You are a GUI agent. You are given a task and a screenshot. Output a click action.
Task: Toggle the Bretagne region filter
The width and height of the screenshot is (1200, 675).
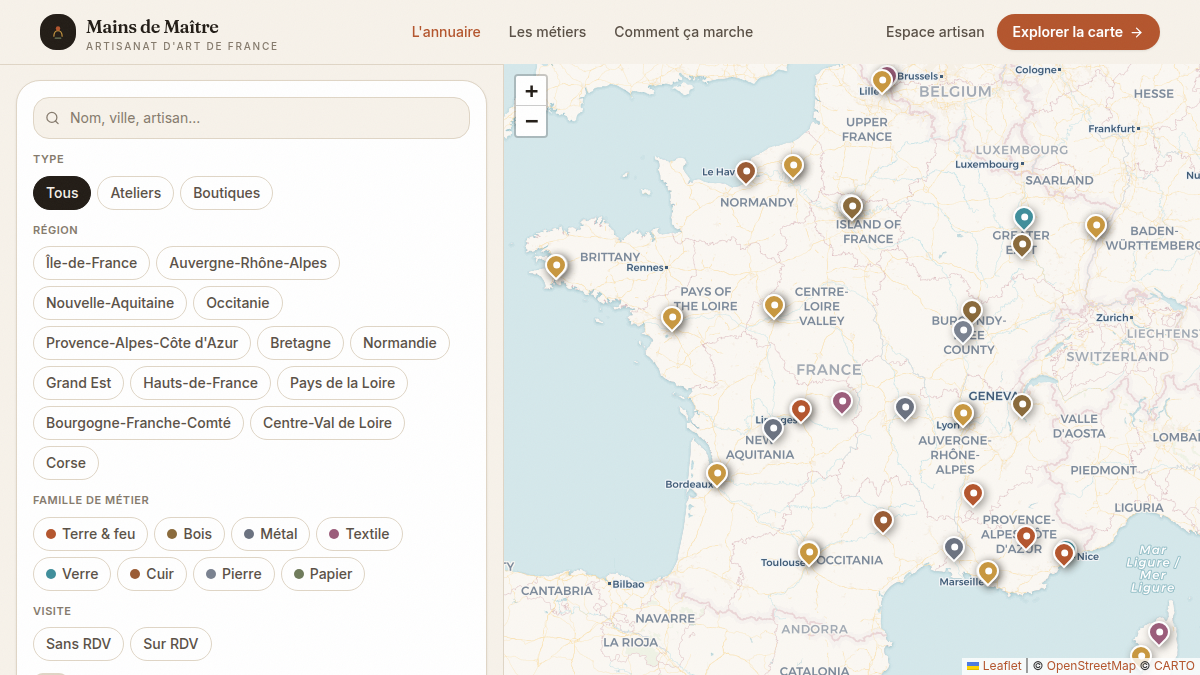(300, 343)
